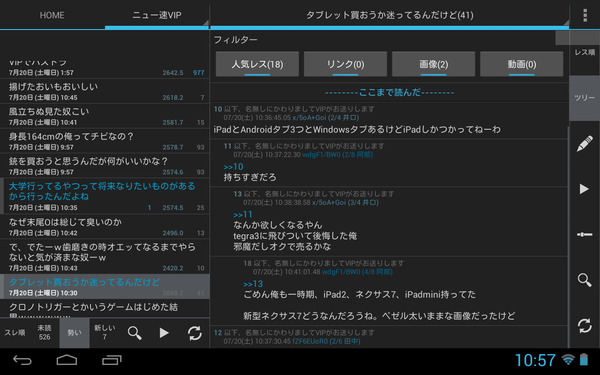This screenshot has width=600, height=375.
Task: Tap play icon in thread list toolbar
Action: 164,333
